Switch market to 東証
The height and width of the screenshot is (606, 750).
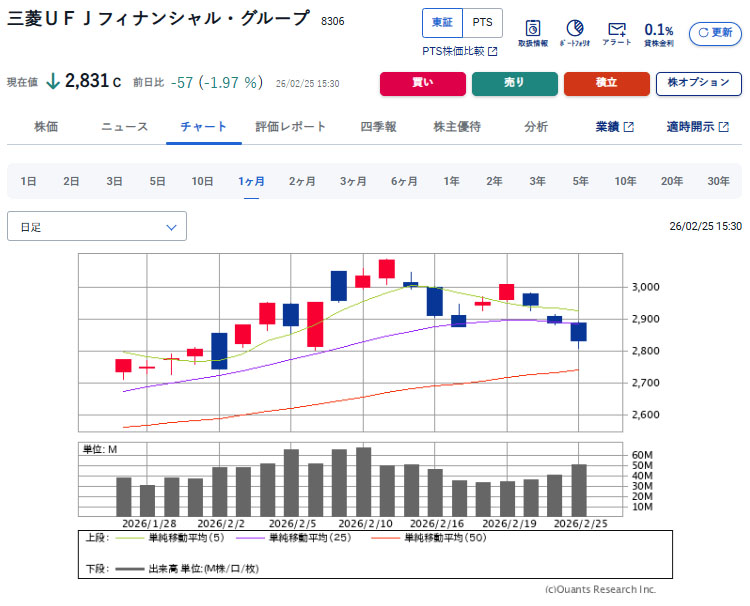tap(442, 22)
